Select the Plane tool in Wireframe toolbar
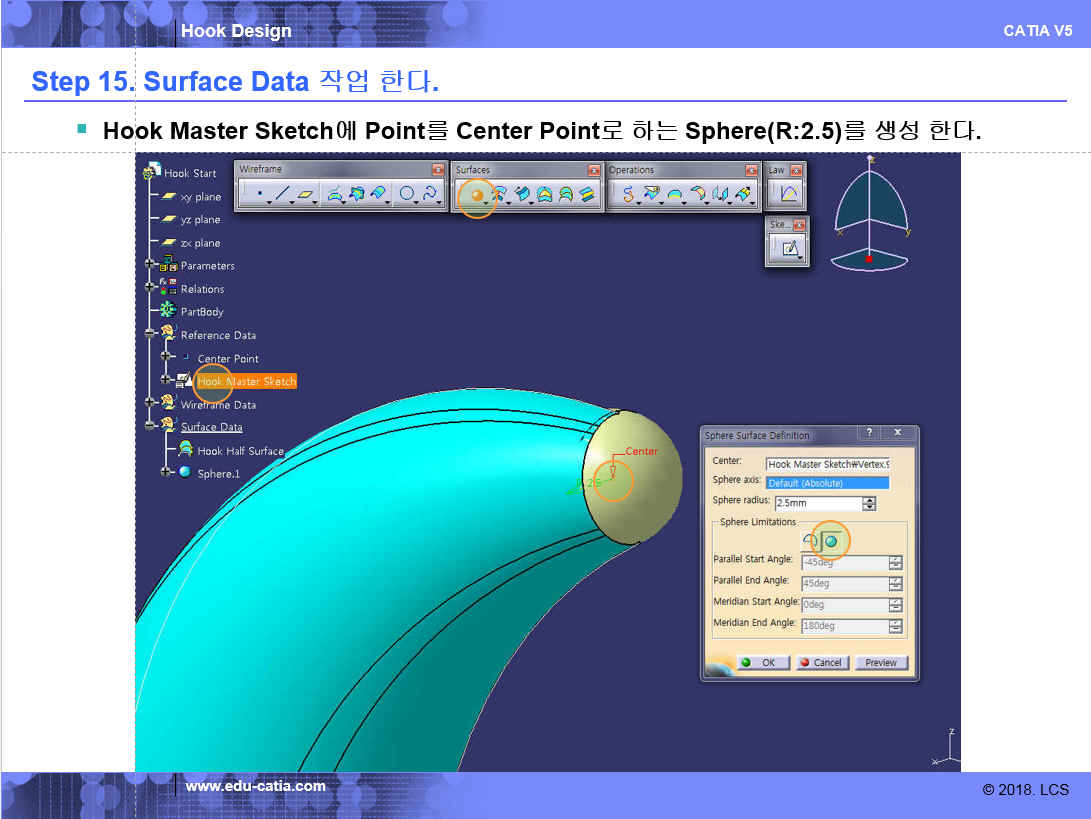 point(306,195)
